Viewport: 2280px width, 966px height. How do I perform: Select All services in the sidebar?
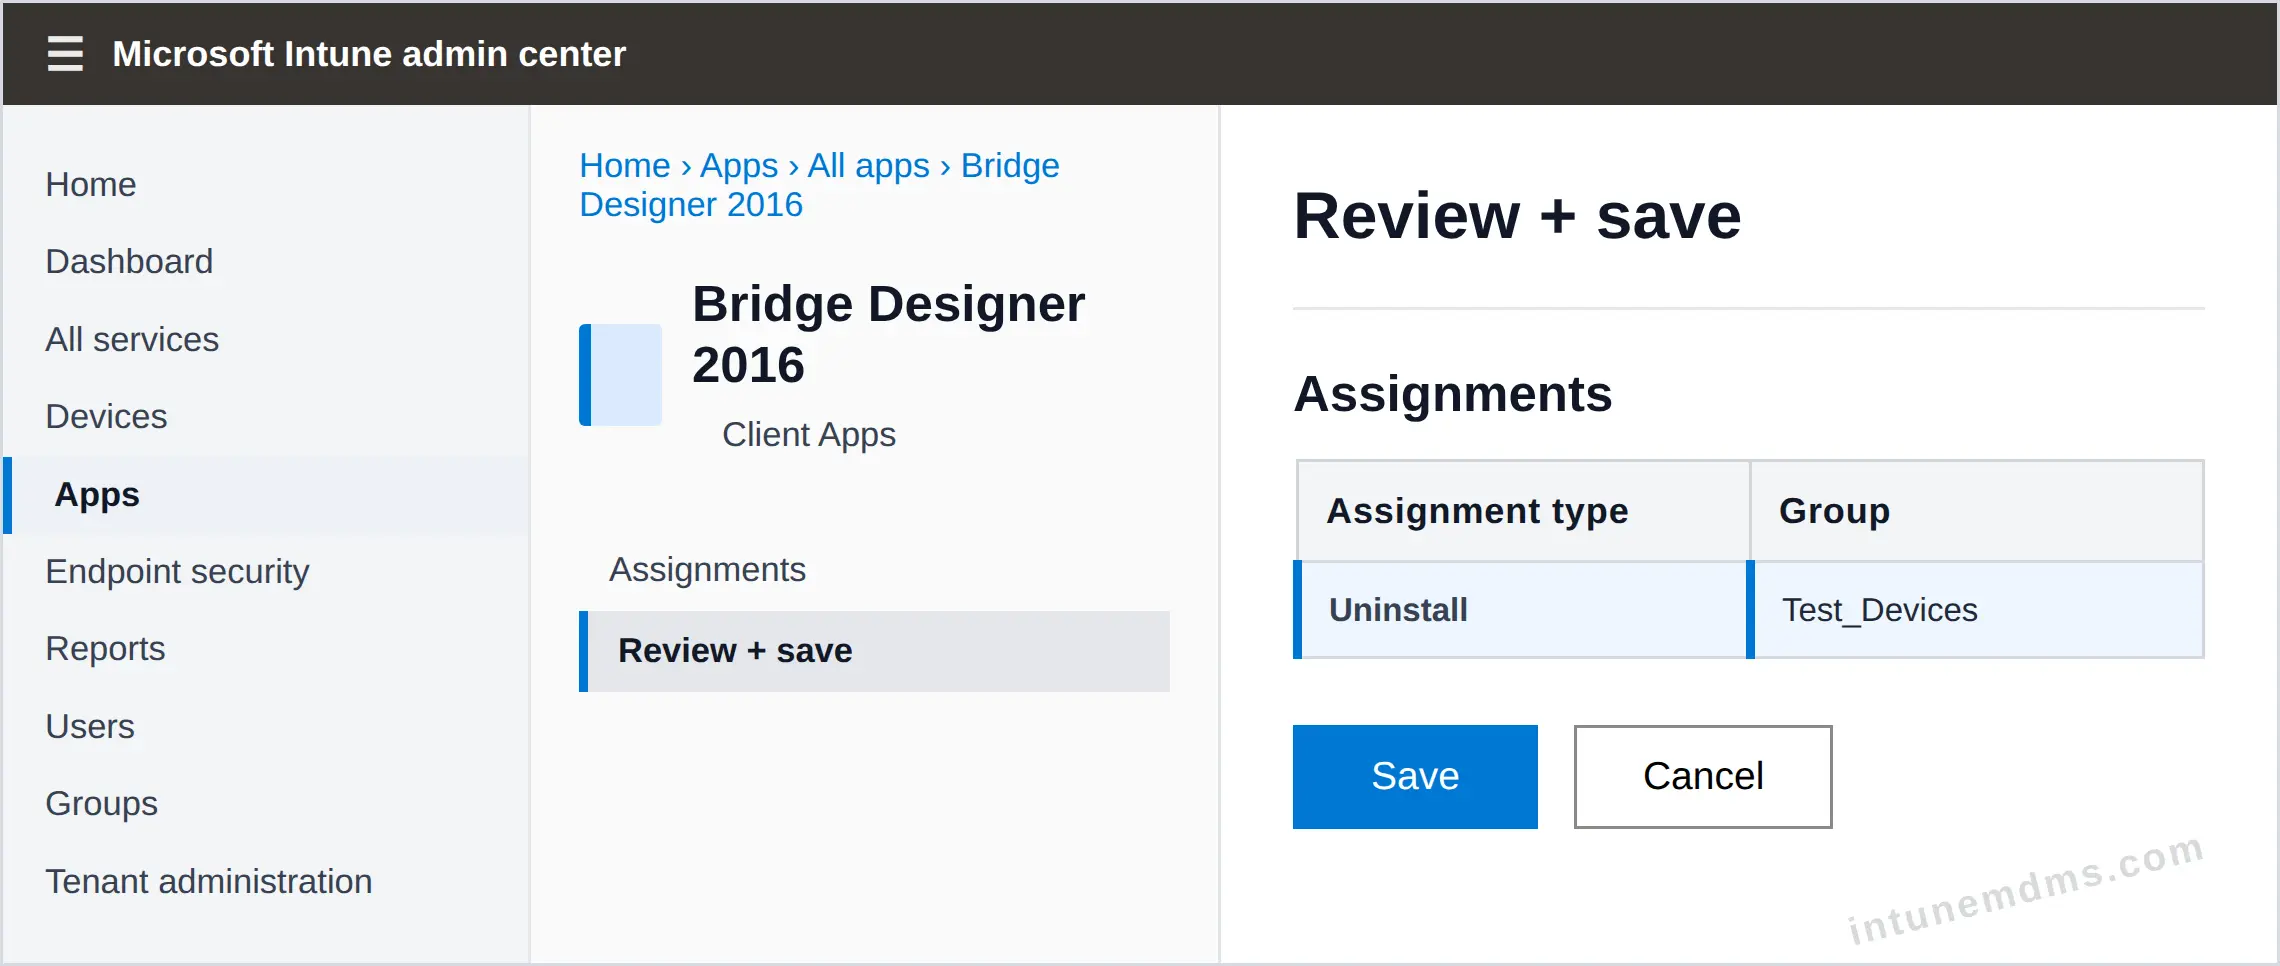[132, 340]
